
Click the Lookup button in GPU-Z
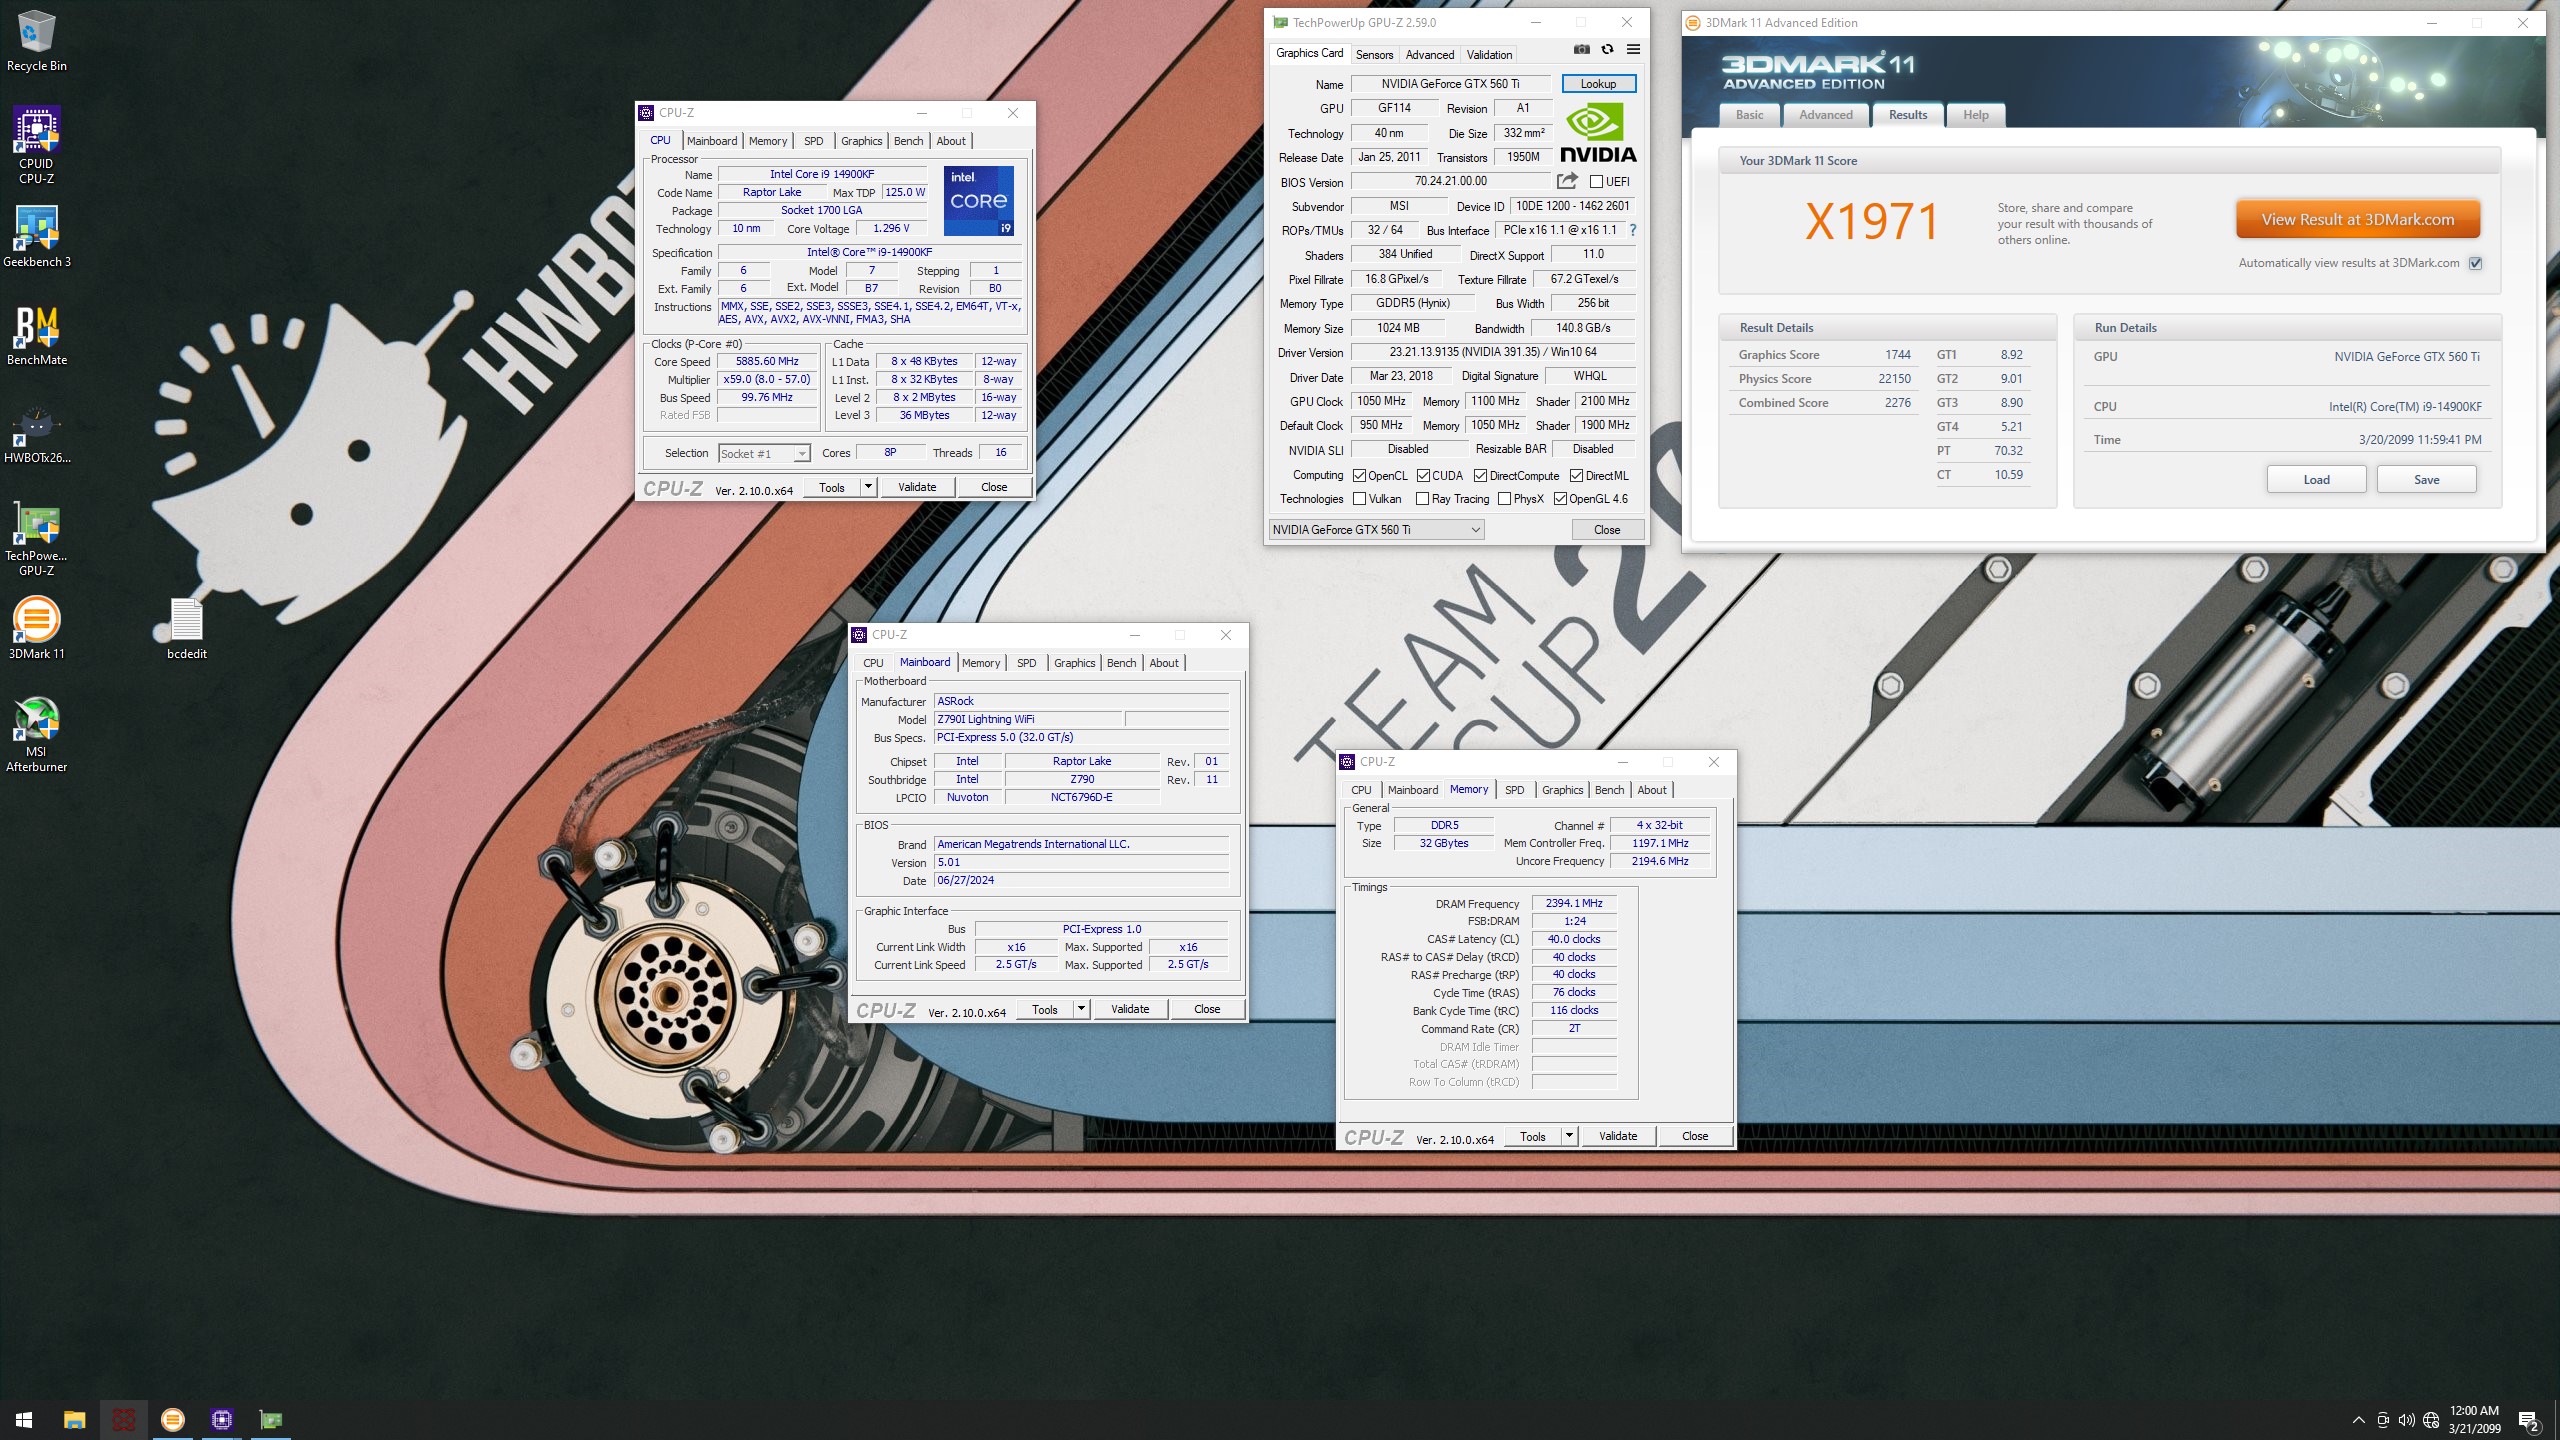(x=1598, y=84)
